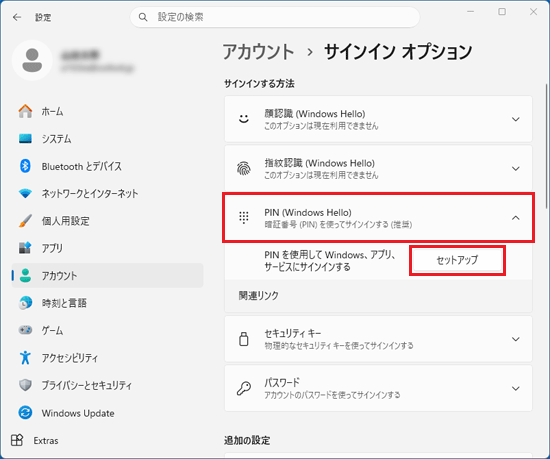Open Windows Update page
The height and width of the screenshot is (459, 550).
(x=107, y=412)
